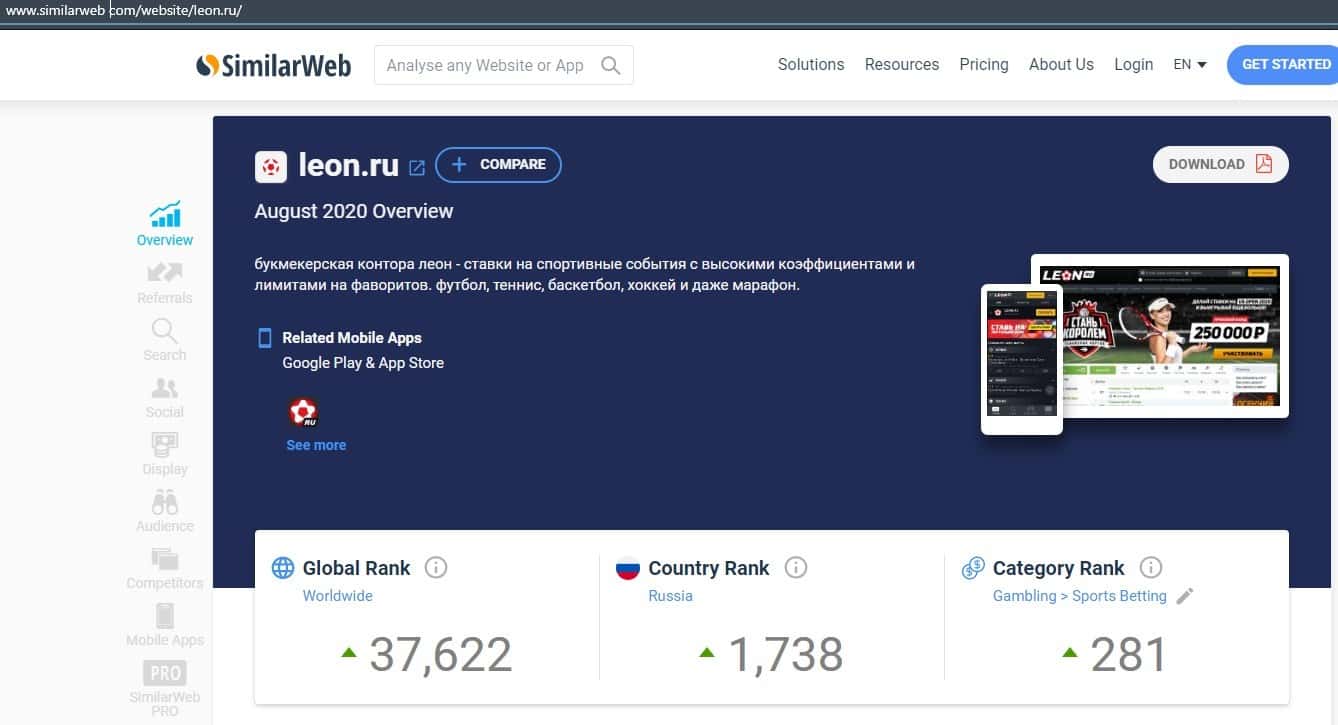The width and height of the screenshot is (1338, 725).
Task: Download the PDF report
Action: (1220, 165)
